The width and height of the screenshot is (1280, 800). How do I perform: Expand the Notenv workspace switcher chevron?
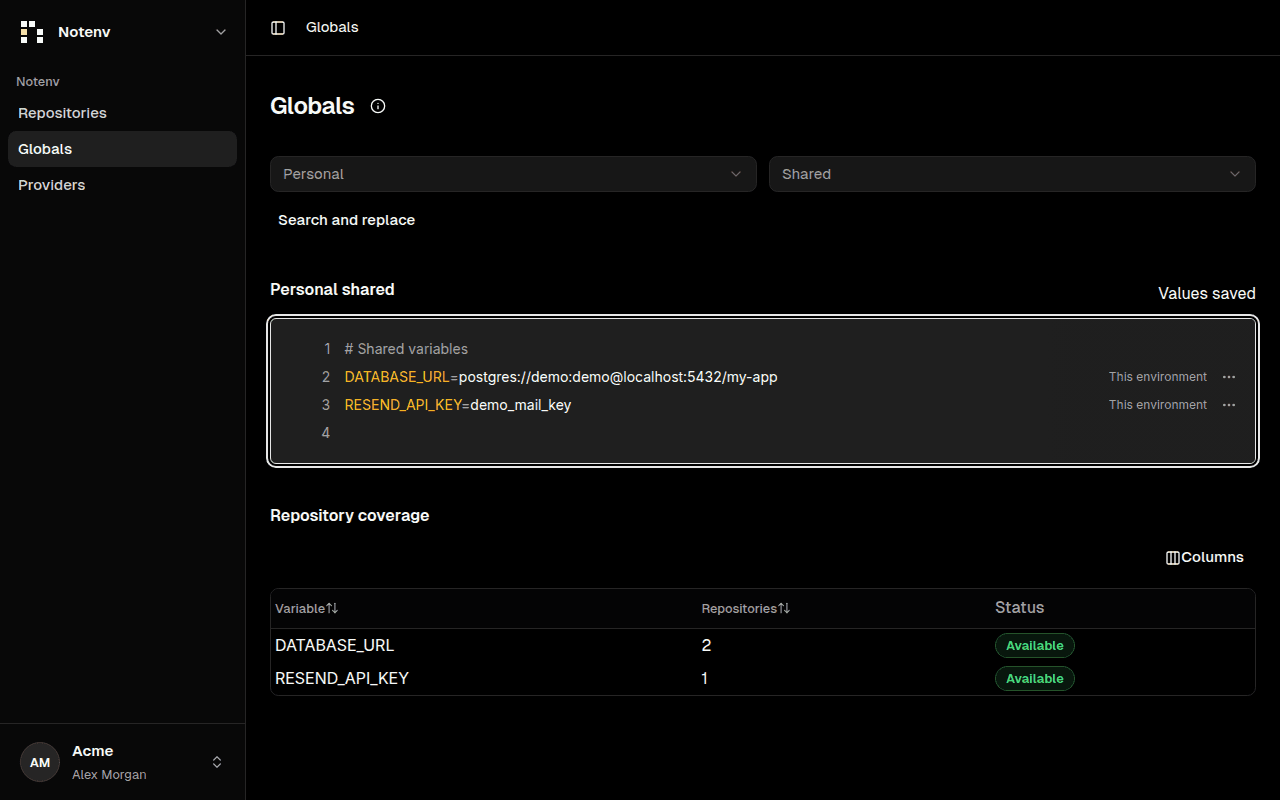(x=221, y=32)
